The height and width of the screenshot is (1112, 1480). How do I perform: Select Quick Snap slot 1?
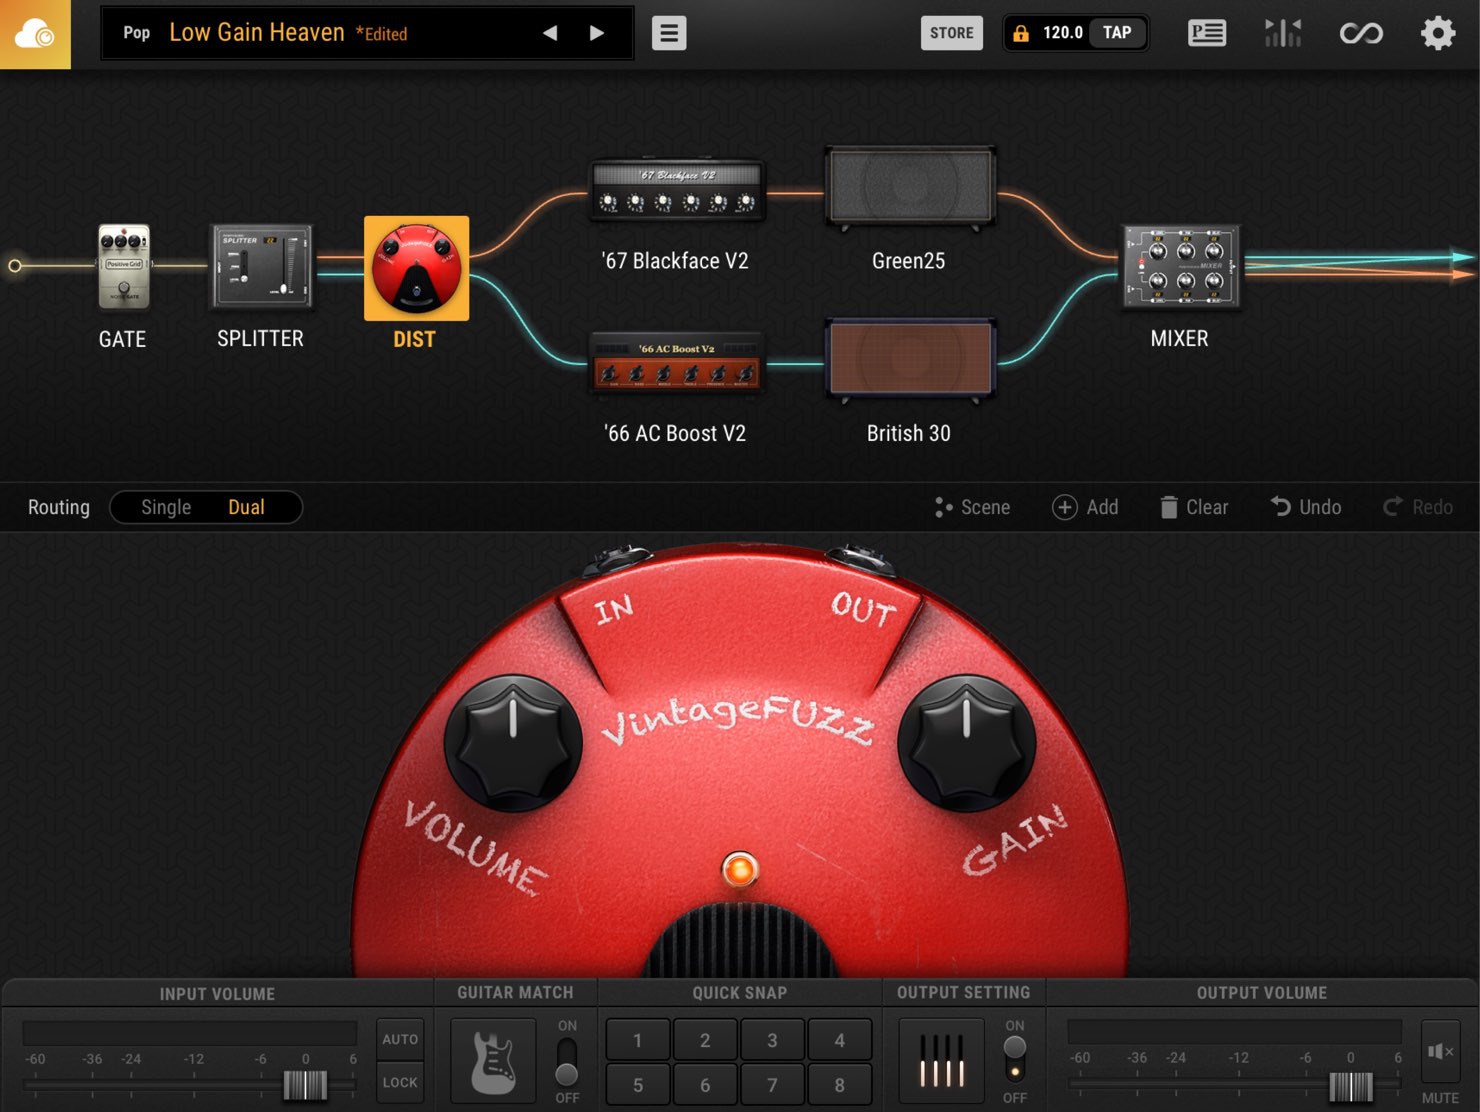point(638,1040)
